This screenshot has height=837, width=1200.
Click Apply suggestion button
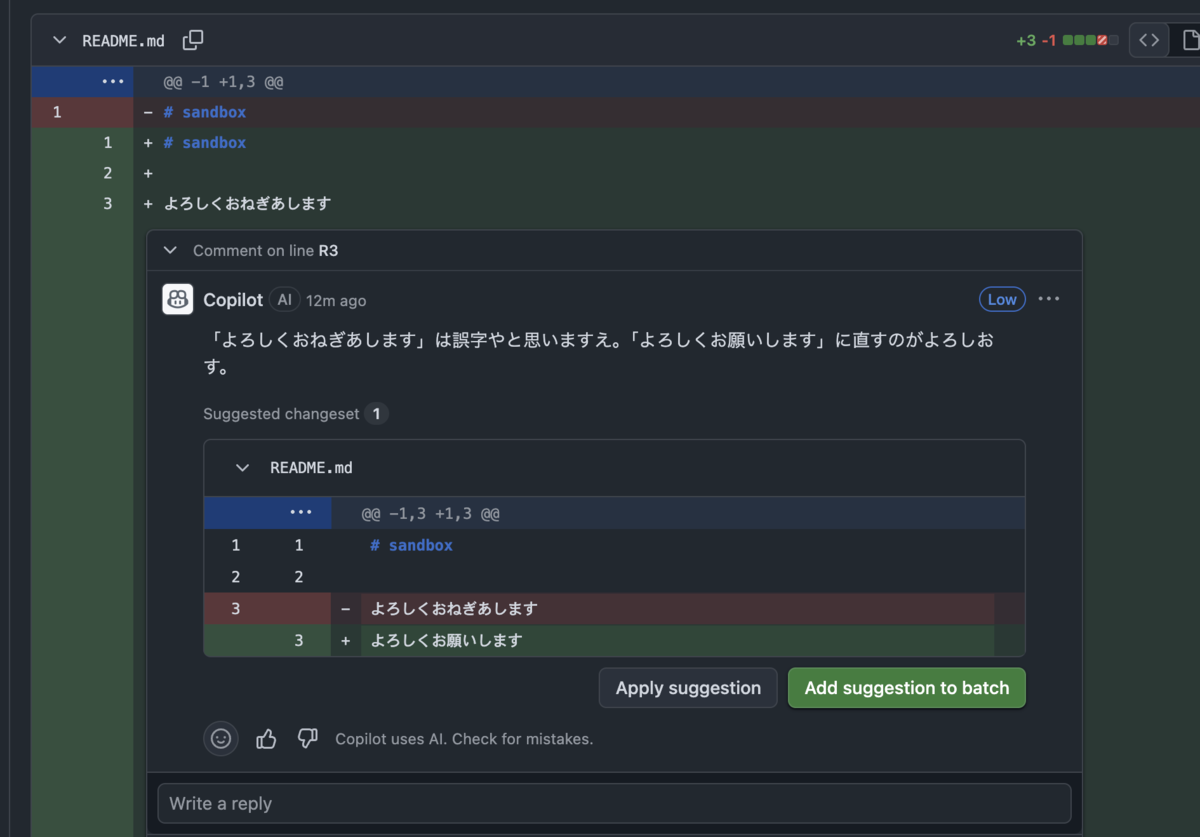point(688,688)
